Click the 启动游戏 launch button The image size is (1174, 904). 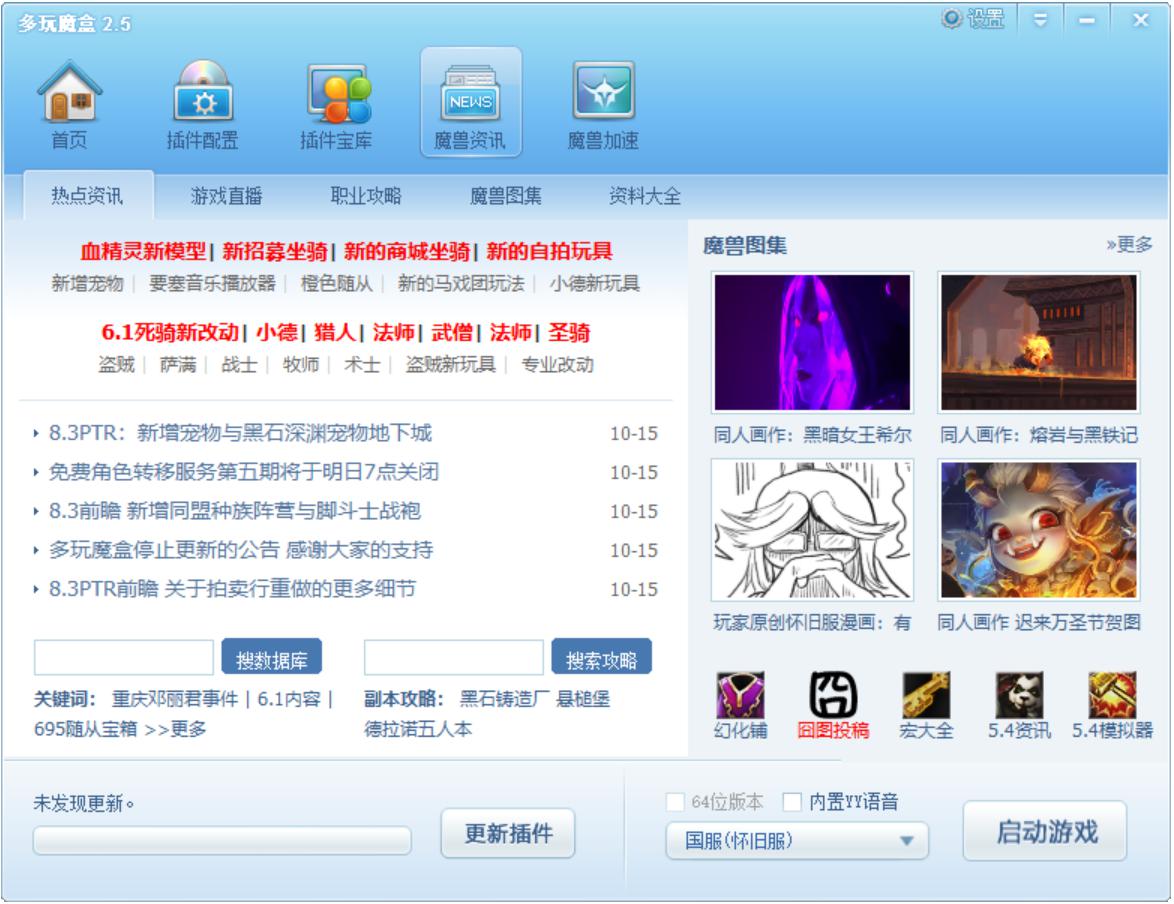click(x=1045, y=831)
